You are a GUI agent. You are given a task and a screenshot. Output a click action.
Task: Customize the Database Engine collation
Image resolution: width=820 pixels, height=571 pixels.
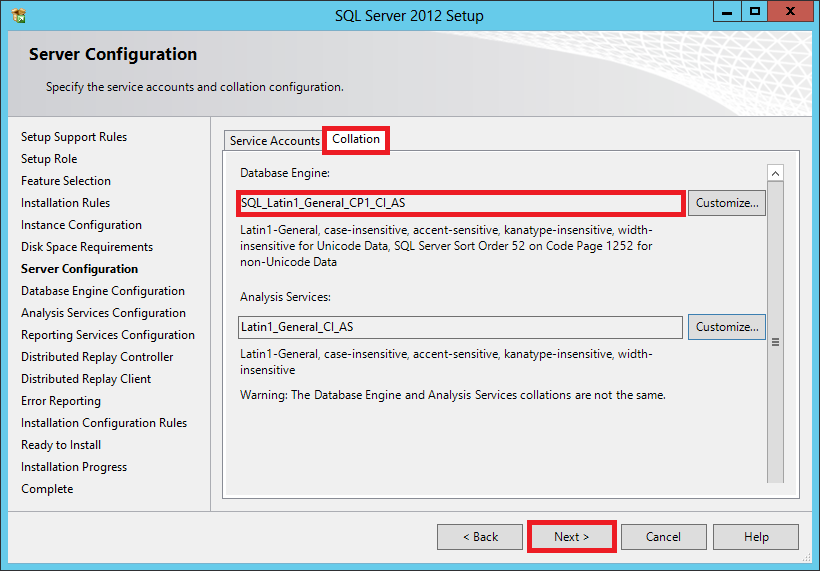tap(726, 203)
